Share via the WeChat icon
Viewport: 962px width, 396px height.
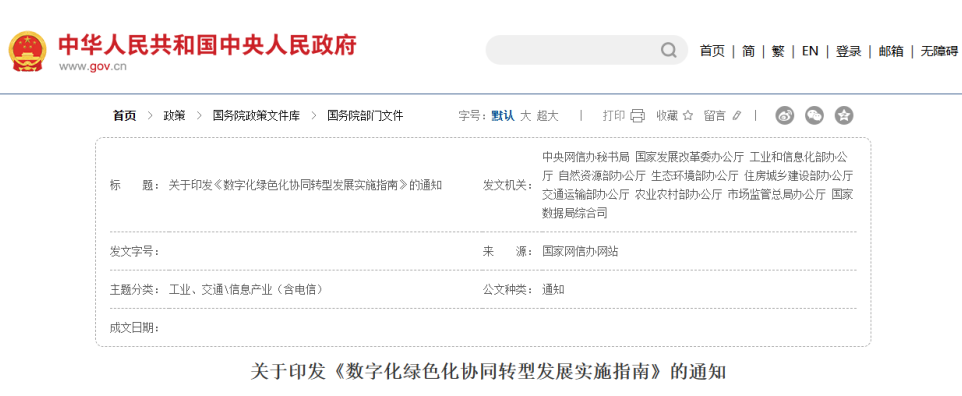click(x=814, y=115)
